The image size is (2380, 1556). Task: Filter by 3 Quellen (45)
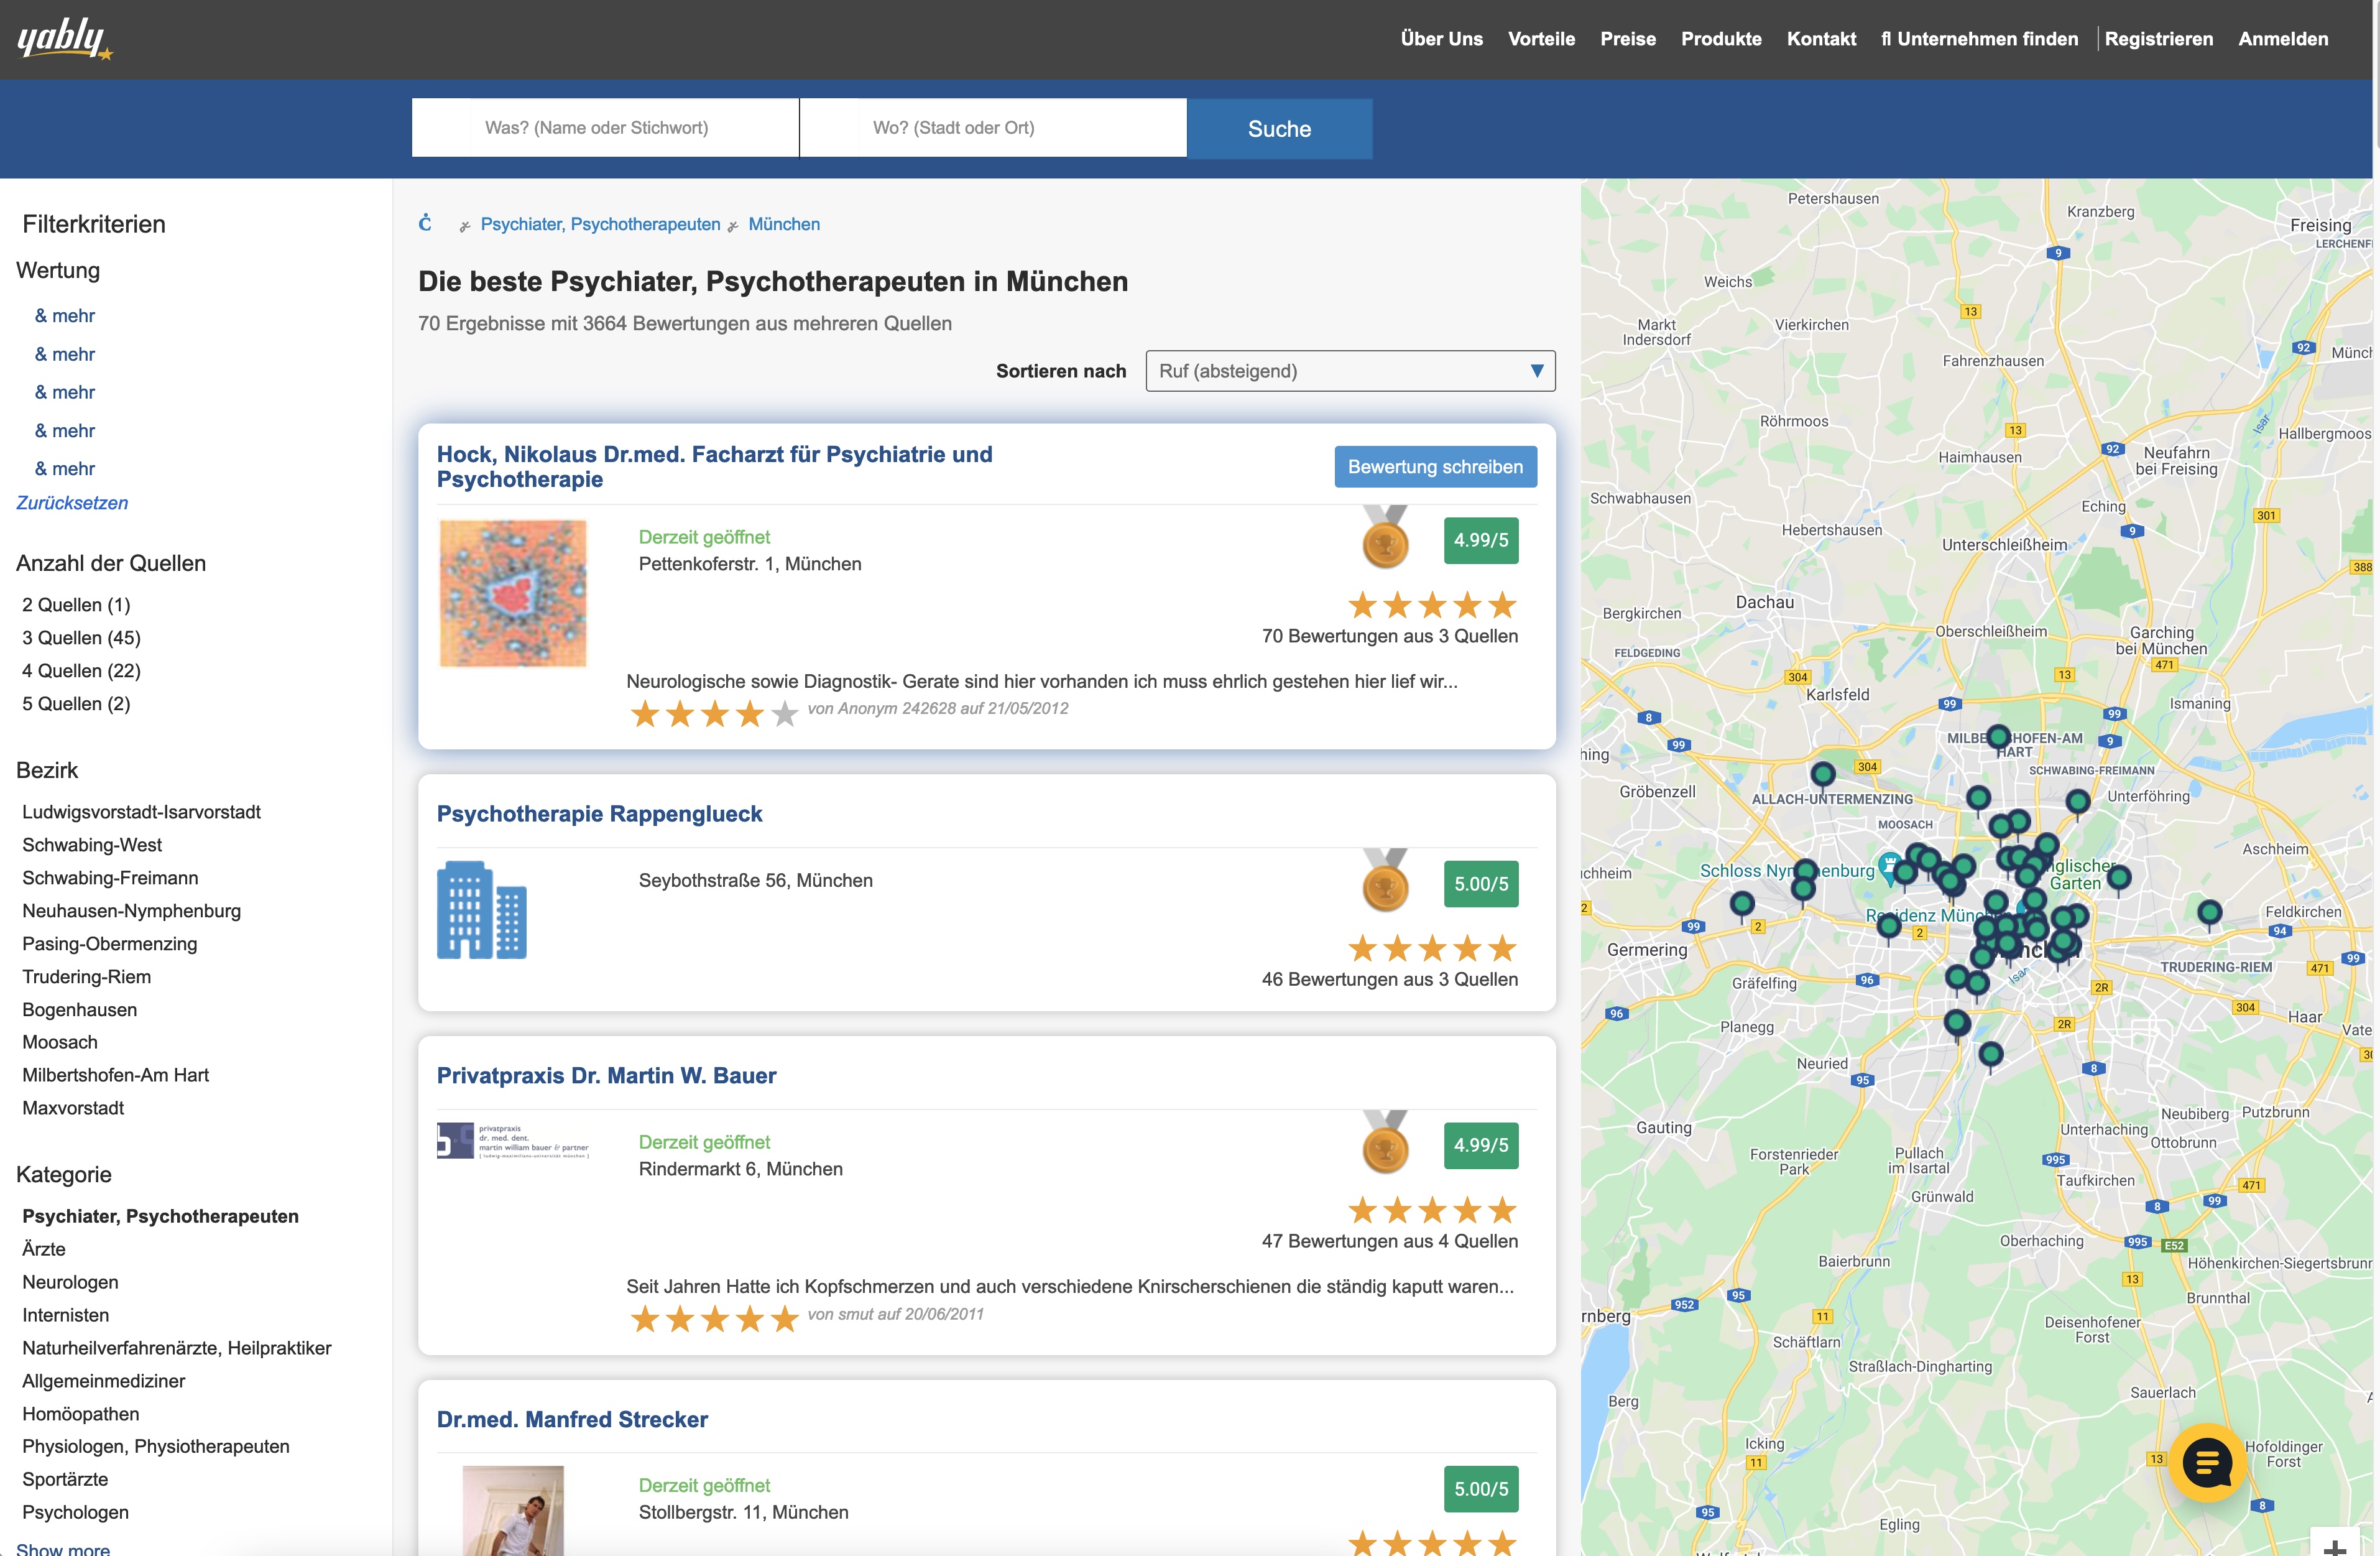click(x=81, y=638)
